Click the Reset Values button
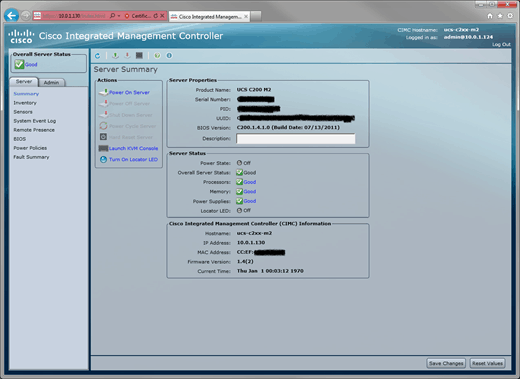Image resolution: width=520 pixels, height=379 pixels. 487,363
